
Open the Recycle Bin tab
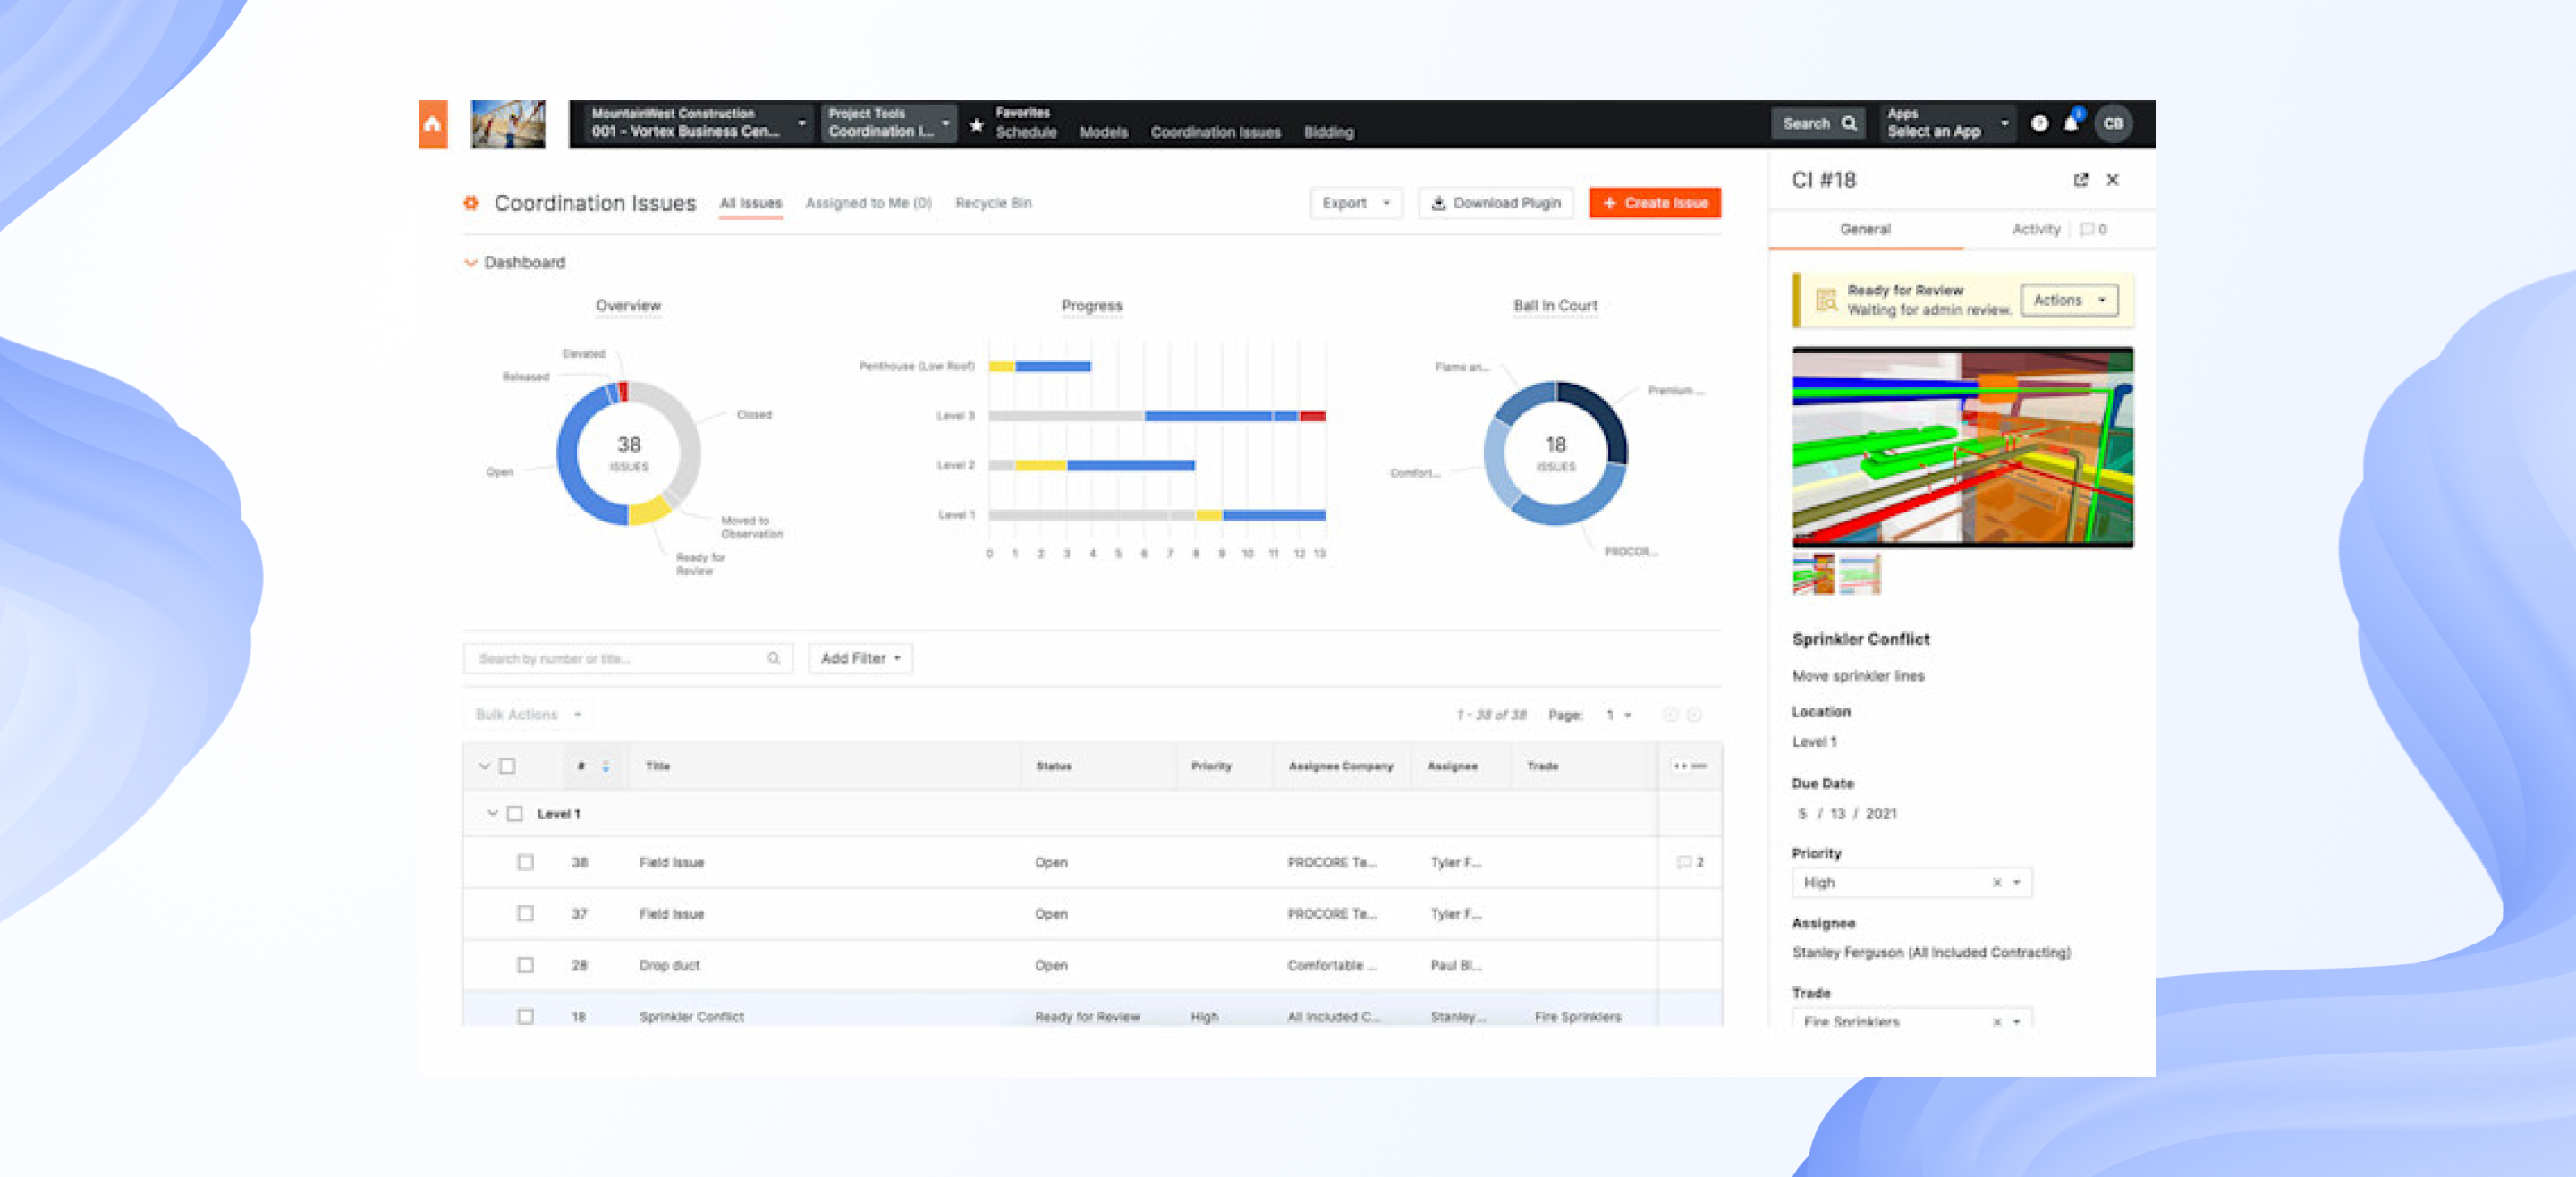993,203
